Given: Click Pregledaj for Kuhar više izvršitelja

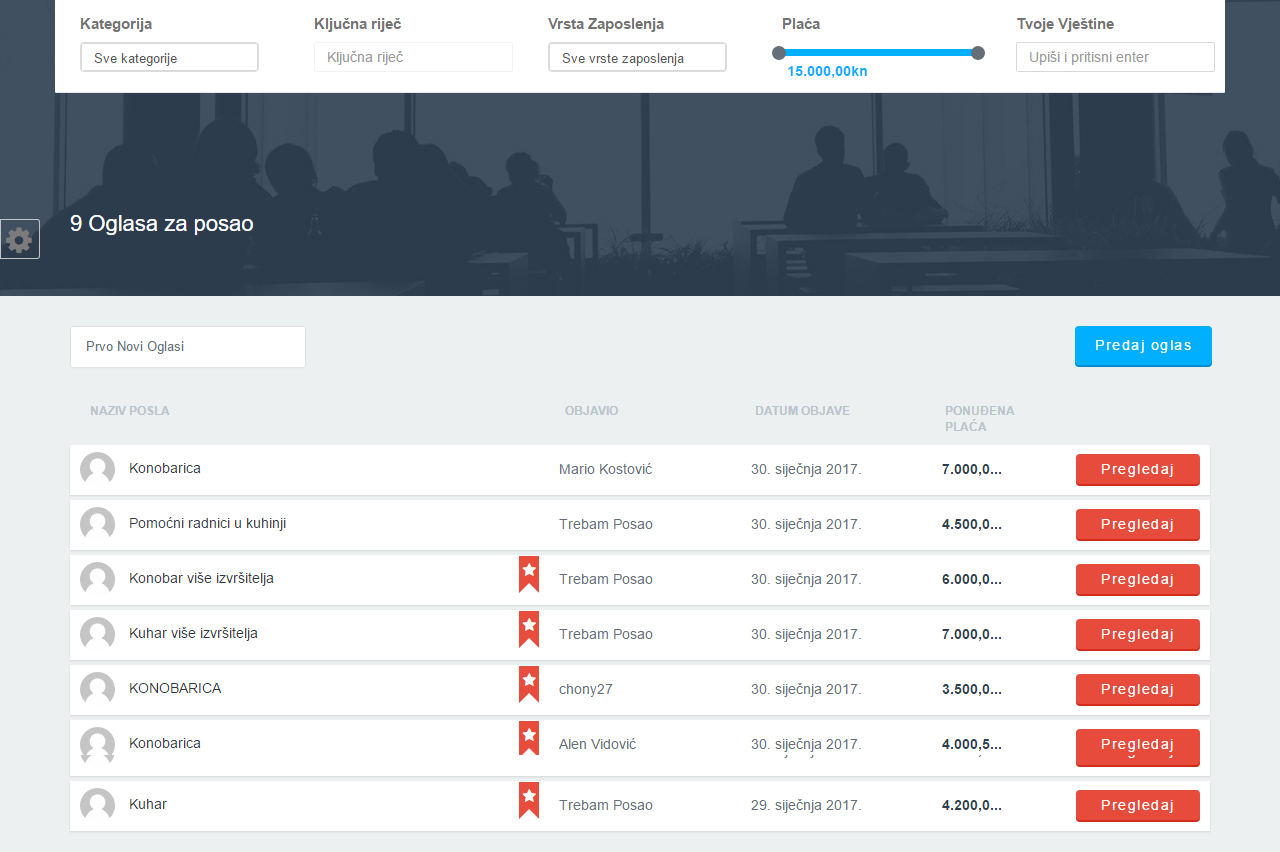Looking at the screenshot, I should (x=1138, y=635).
